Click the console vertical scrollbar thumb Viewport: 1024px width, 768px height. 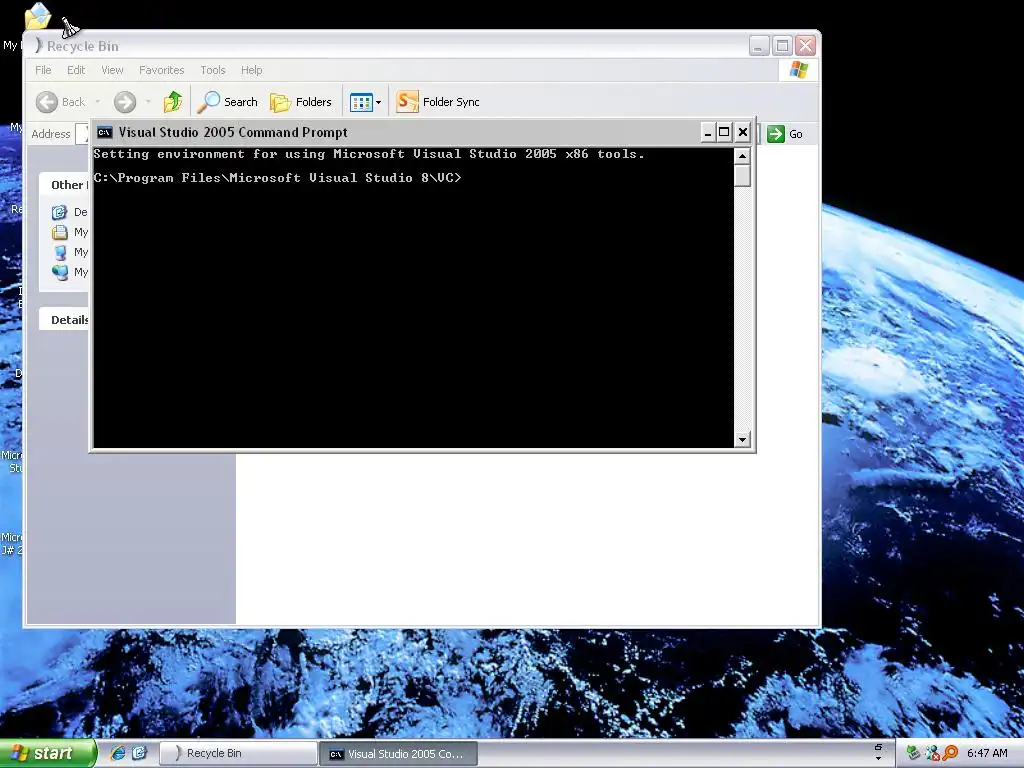click(x=742, y=176)
